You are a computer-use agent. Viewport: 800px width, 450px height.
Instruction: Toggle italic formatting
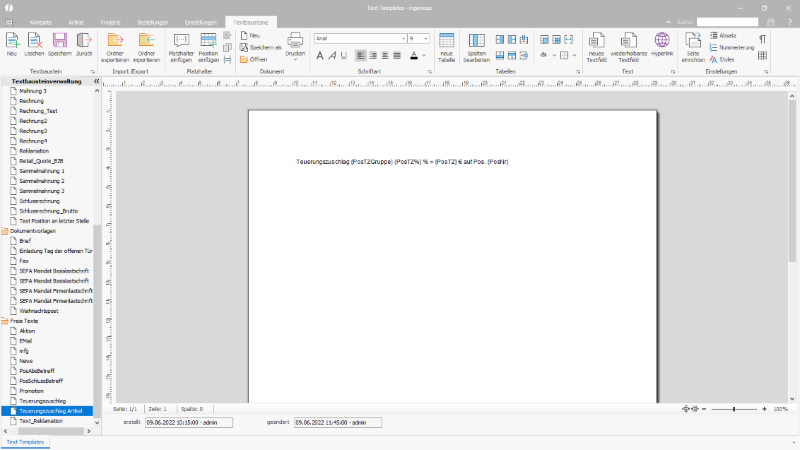[x=332, y=56]
